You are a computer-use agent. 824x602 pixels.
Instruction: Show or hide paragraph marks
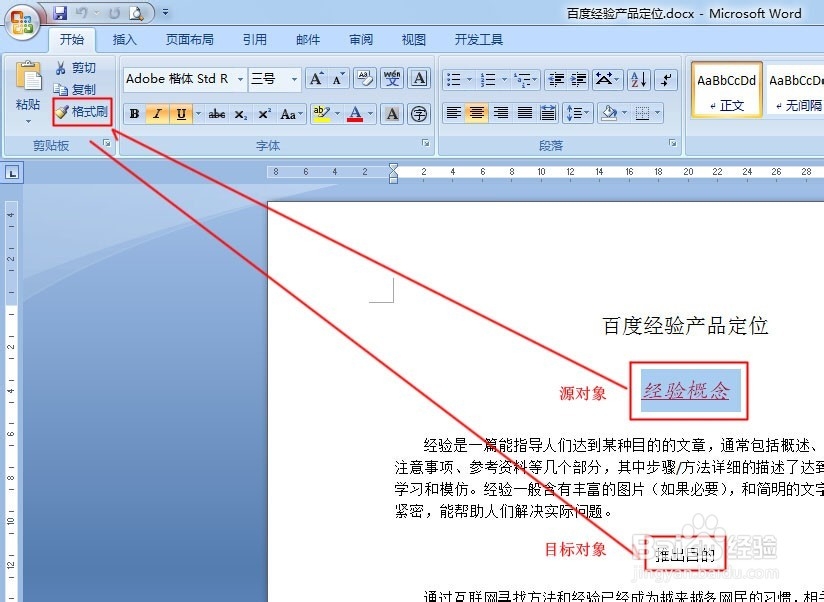coord(666,80)
